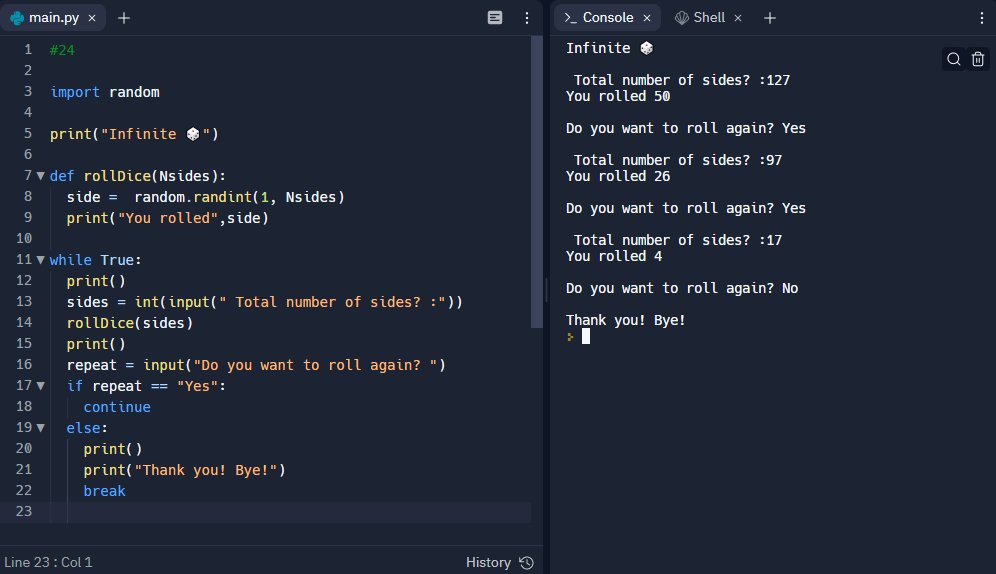
Task: Click 'rollDice(sides)' code line
Action: click(130, 323)
